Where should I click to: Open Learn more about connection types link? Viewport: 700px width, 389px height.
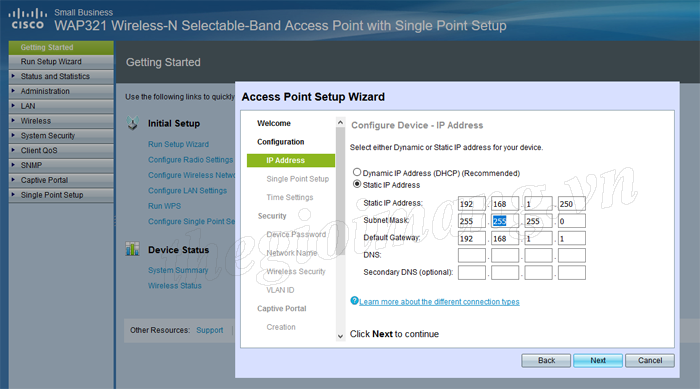[x=439, y=302]
